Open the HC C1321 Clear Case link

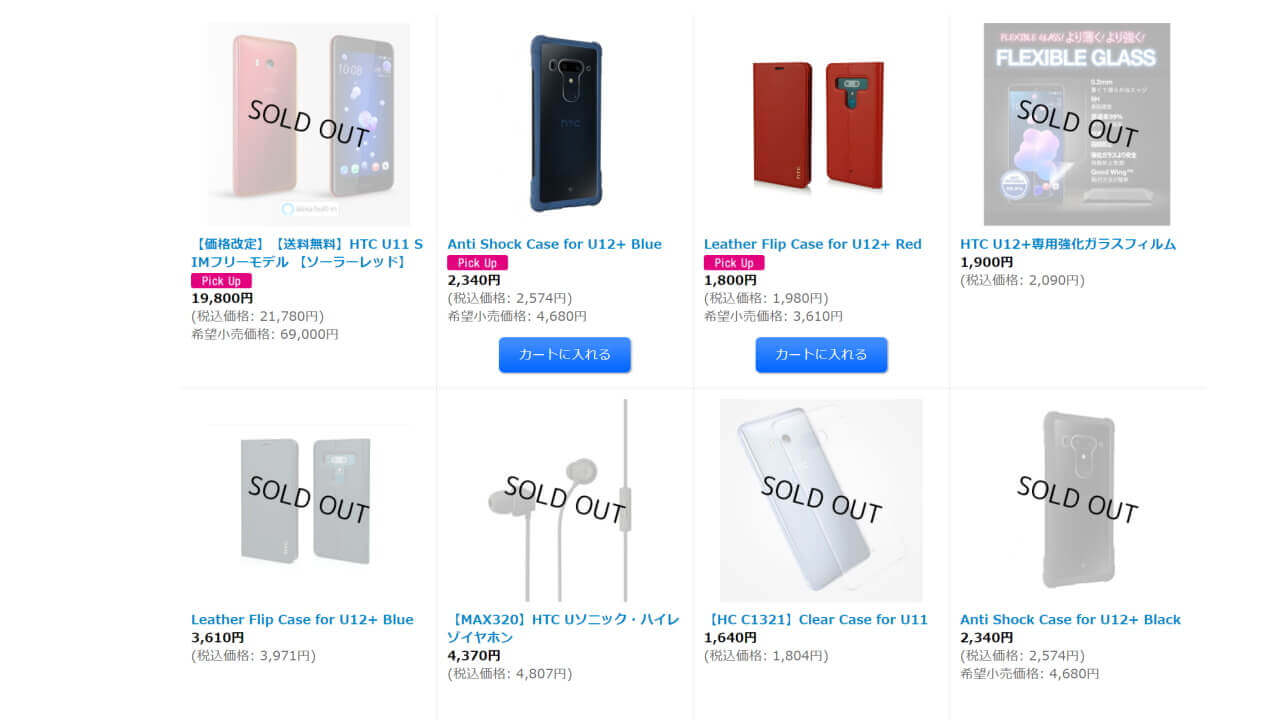816,619
